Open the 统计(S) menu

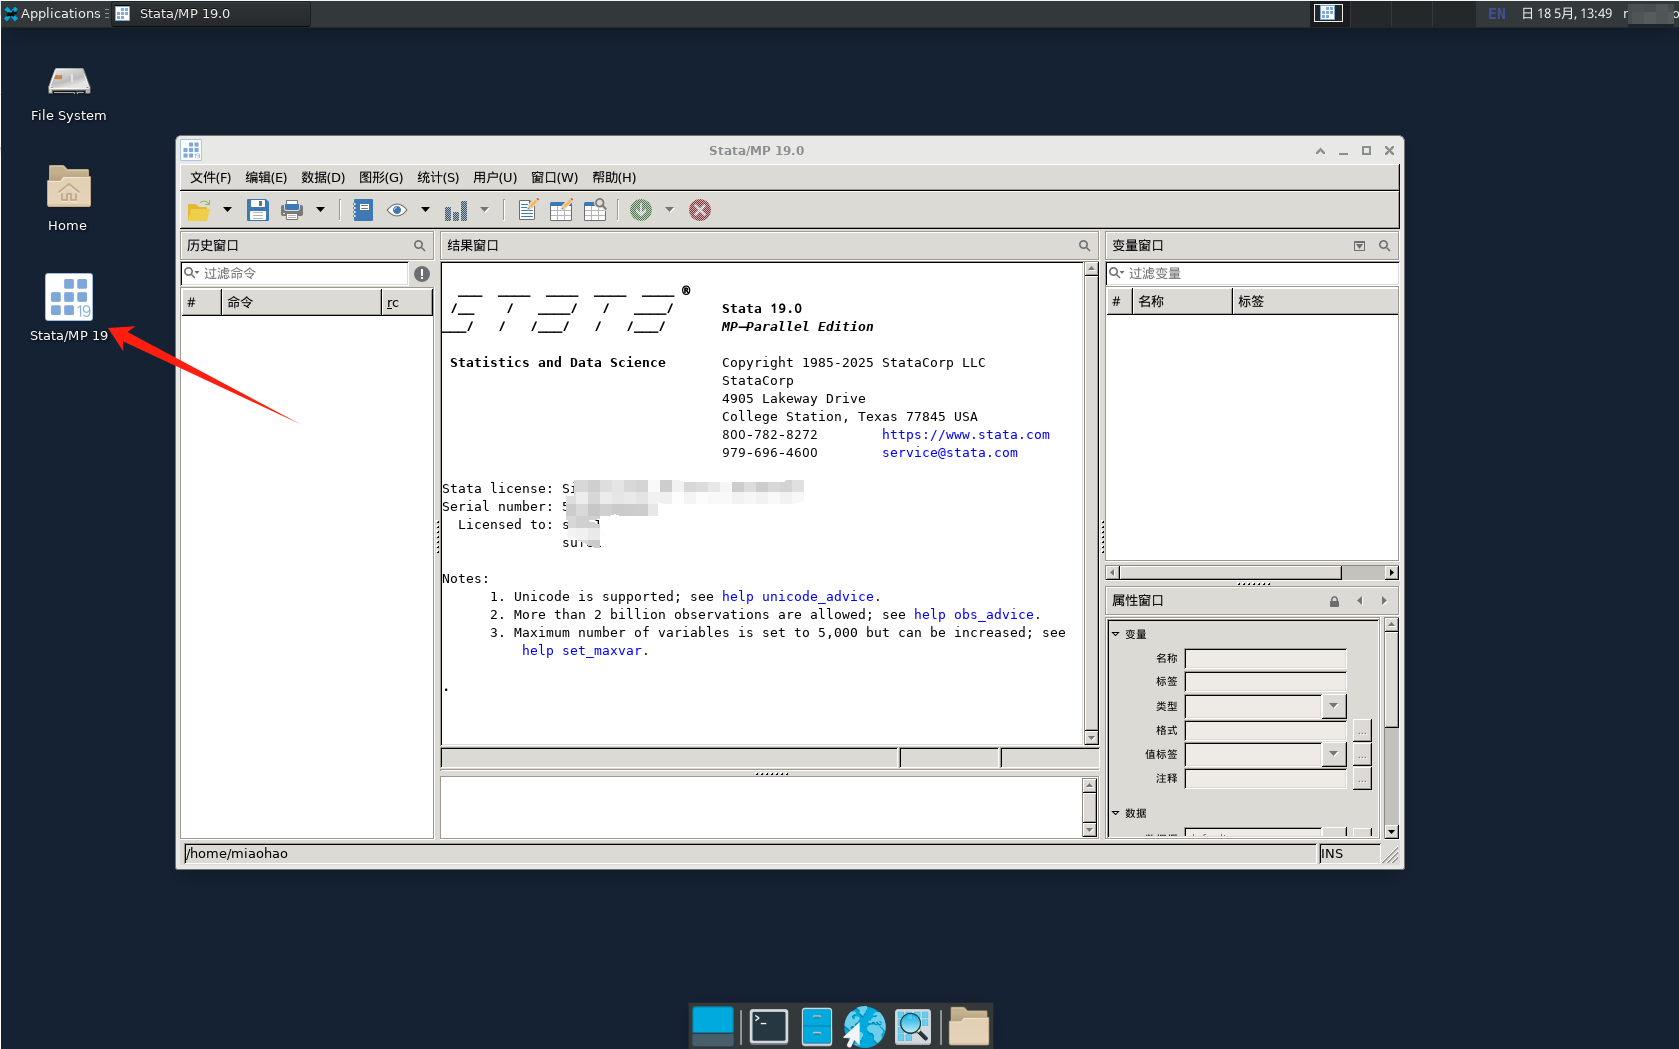click(x=438, y=178)
